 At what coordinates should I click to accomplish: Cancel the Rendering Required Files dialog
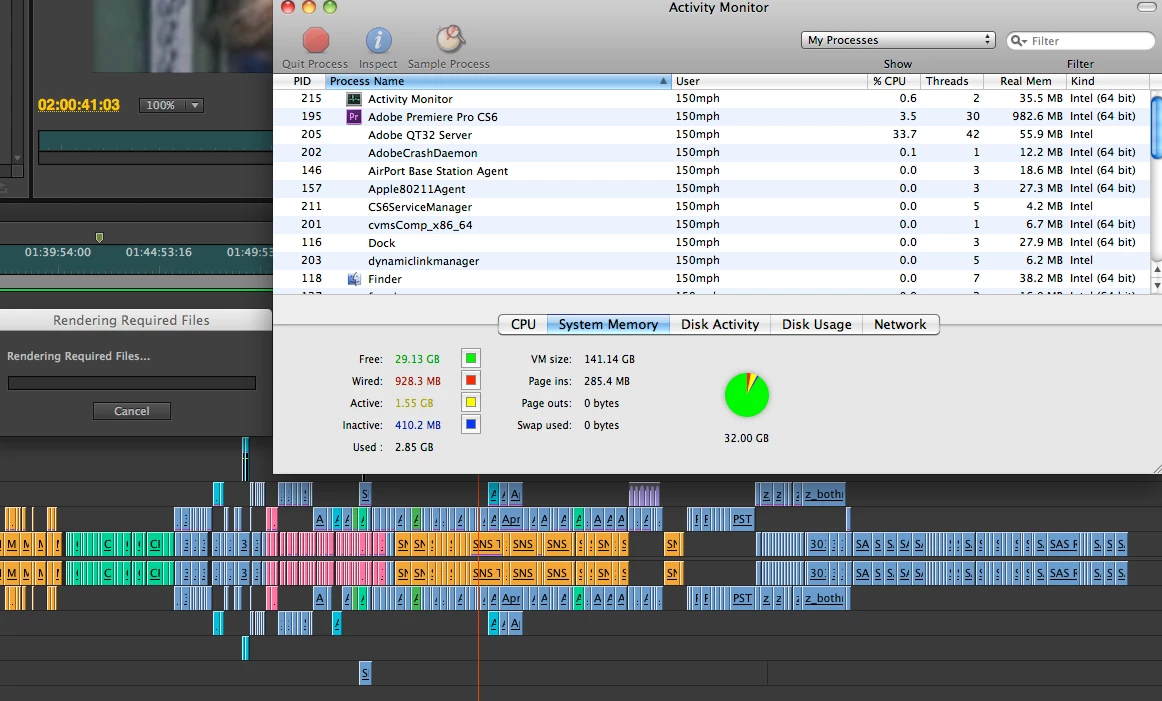(132, 411)
